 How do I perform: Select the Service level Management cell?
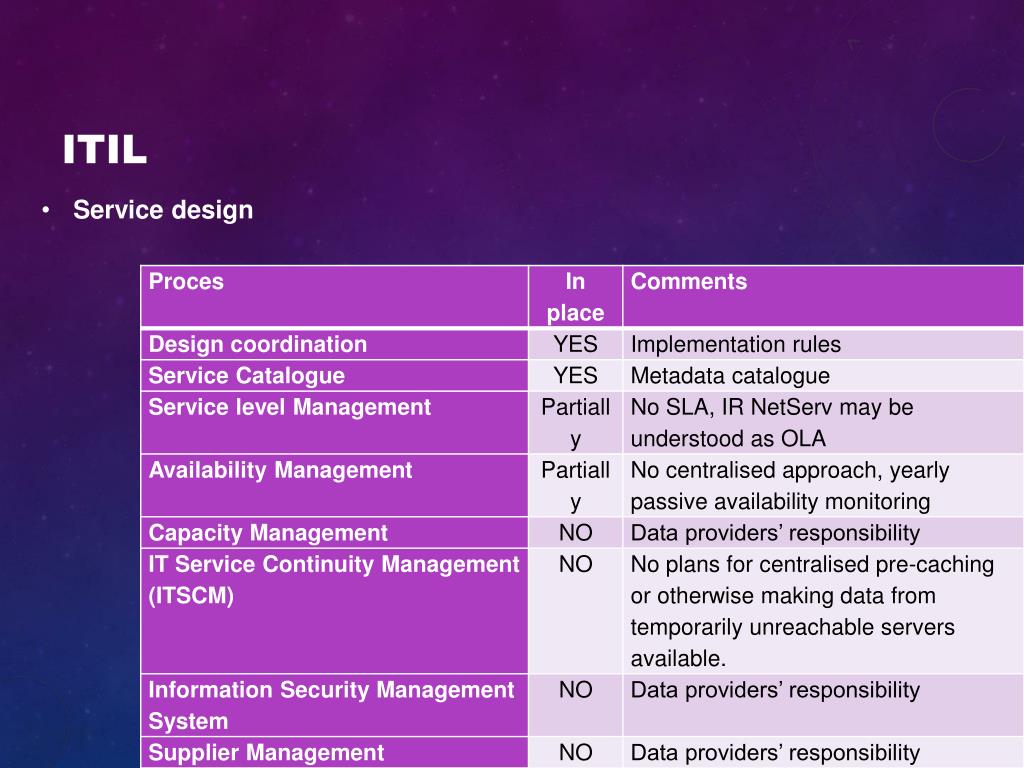(x=334, y=423)
